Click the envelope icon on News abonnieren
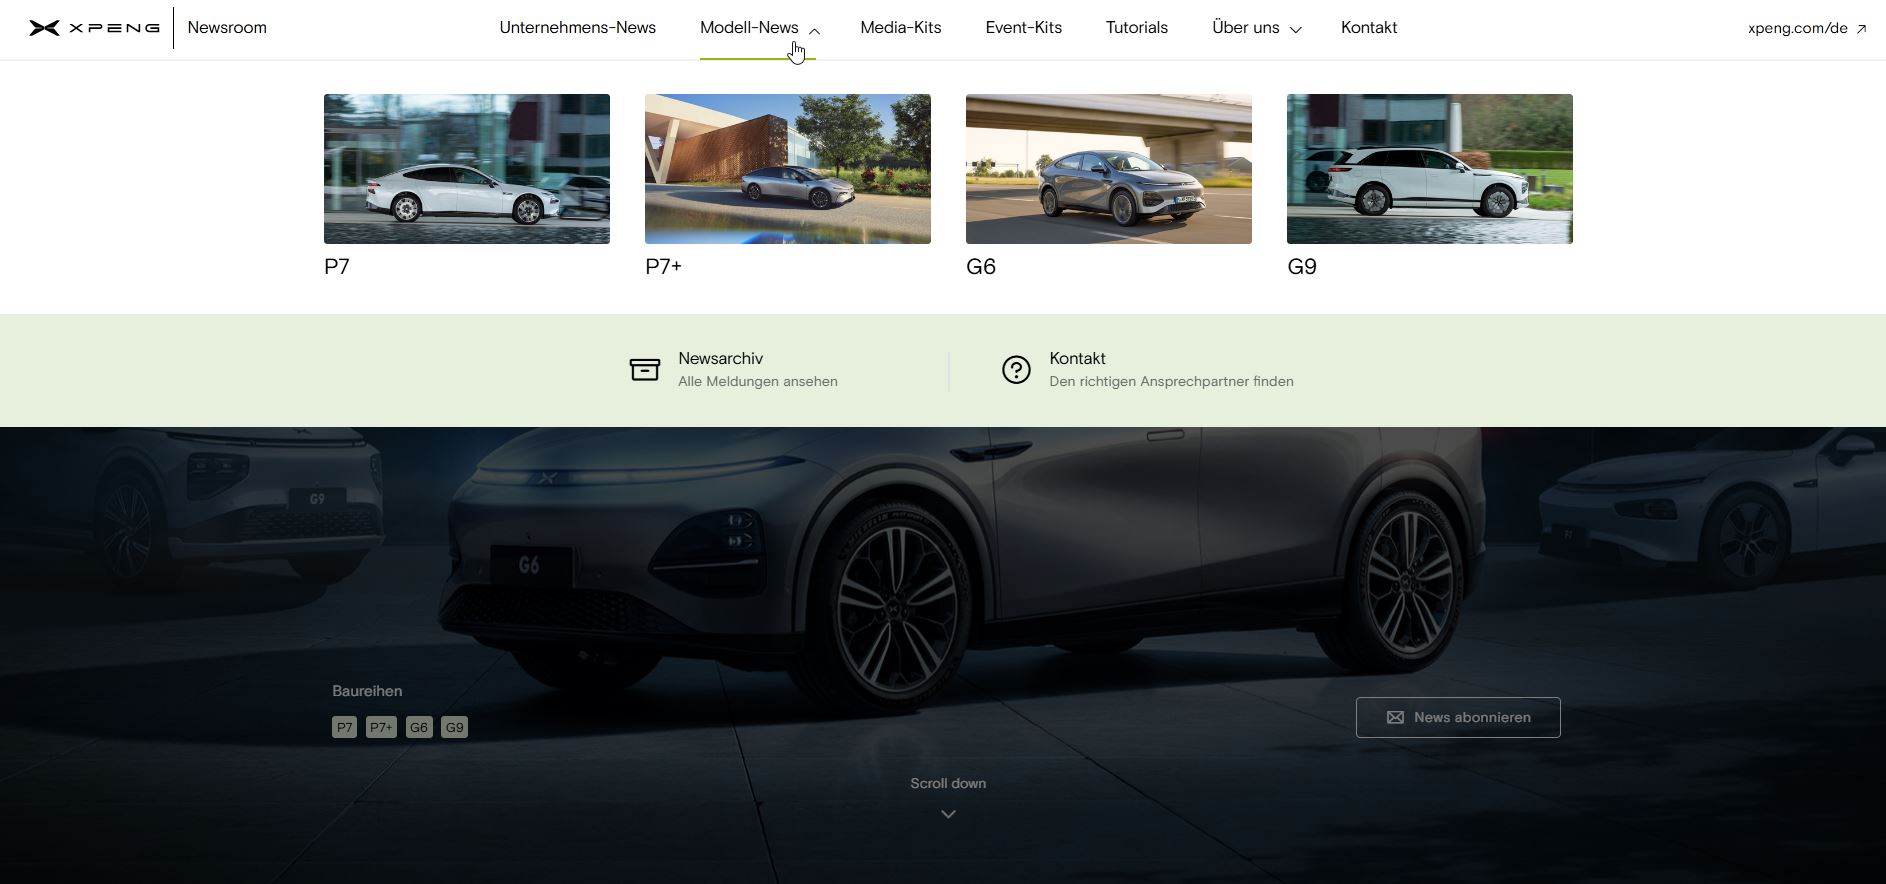 click(x=1395, y=717)
